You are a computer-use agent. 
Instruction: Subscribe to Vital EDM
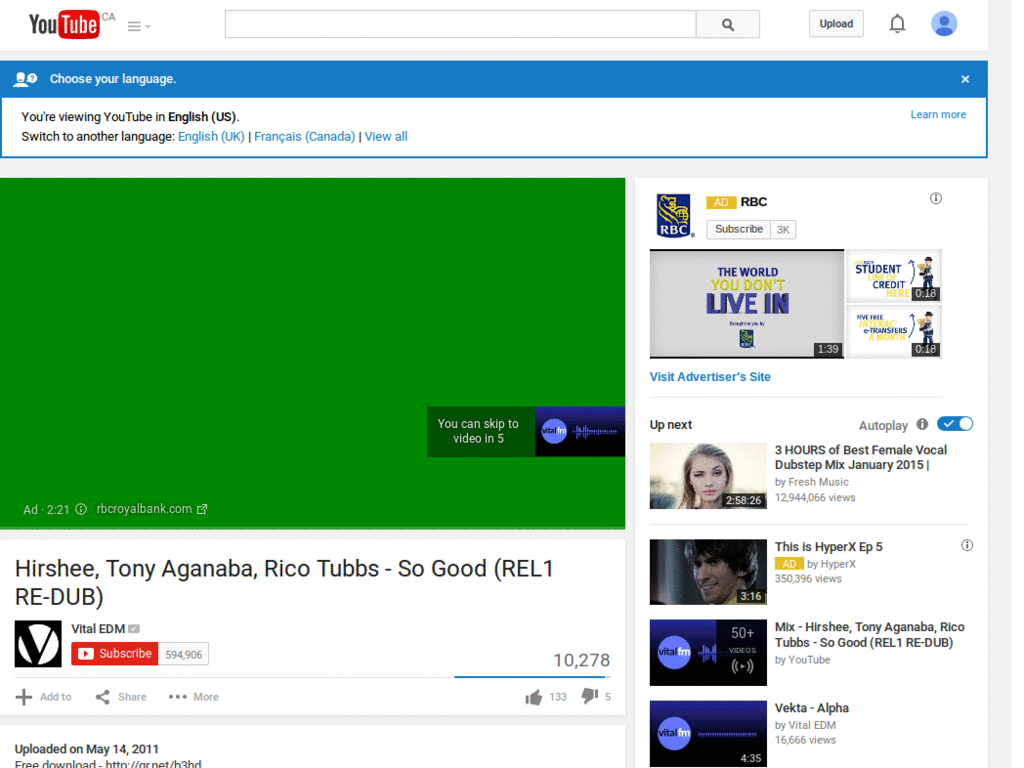(114, 654)
